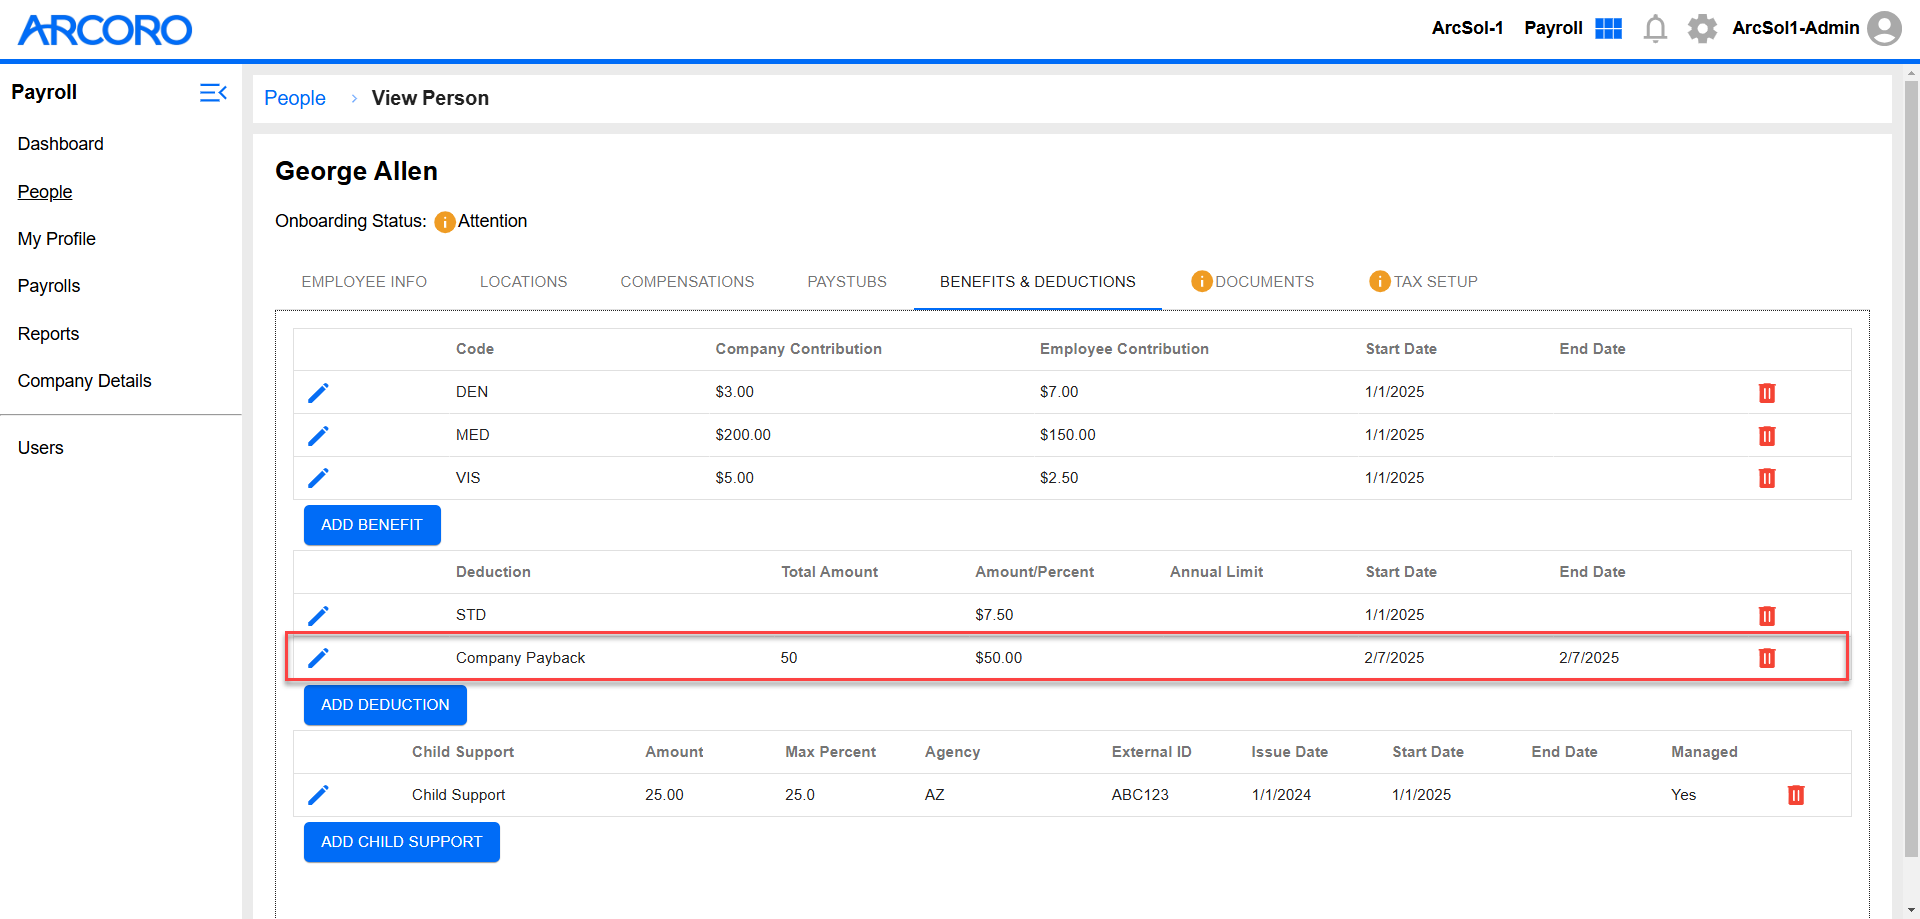Open the Compensations tab
Viewport: 1920px width, 919px height.
687,282
